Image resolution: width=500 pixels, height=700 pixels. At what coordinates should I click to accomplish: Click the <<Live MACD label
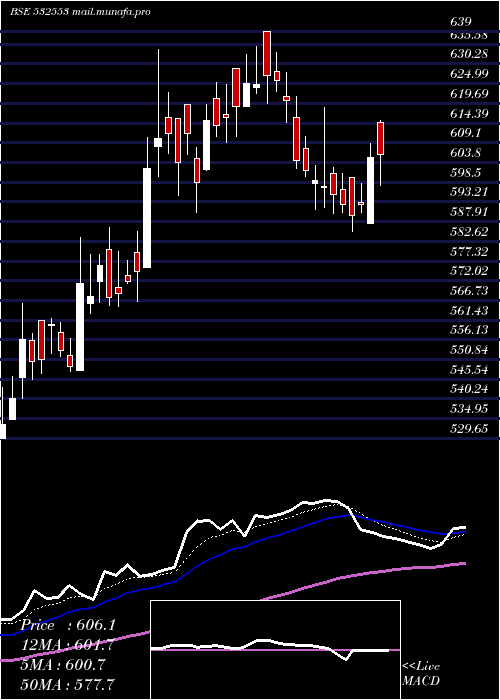(x=421, y=674)
